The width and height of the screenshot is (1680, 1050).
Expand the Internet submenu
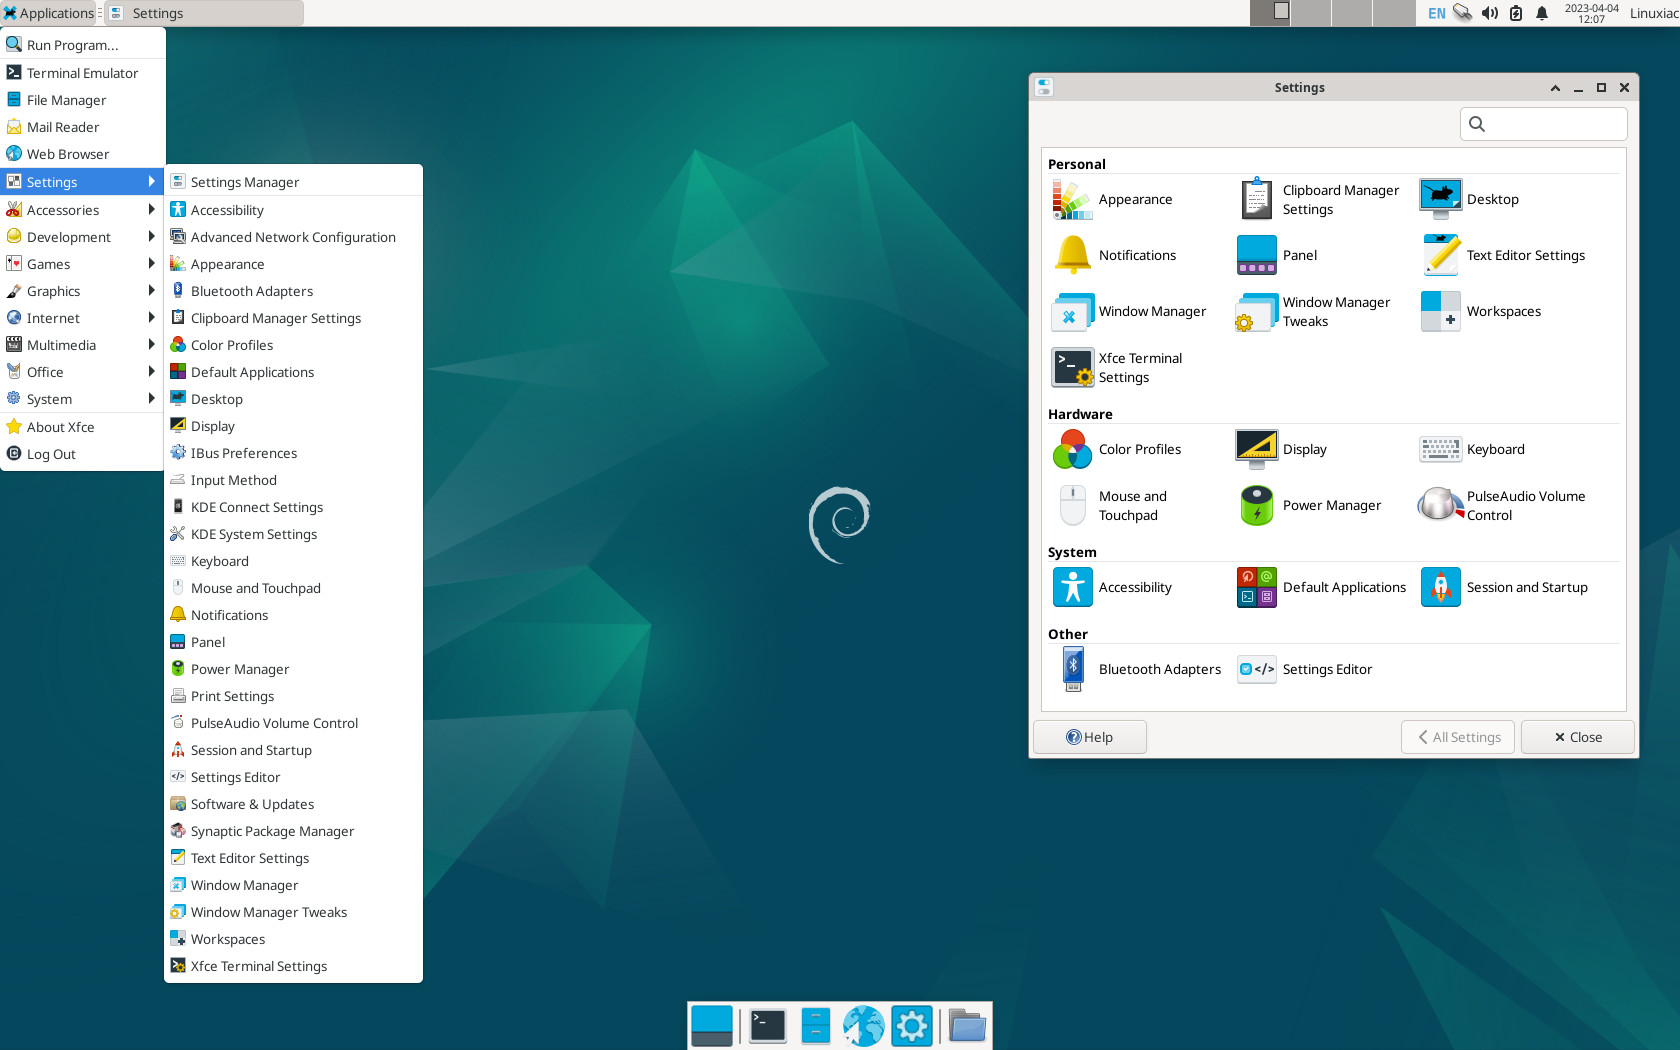click(82, 318)
